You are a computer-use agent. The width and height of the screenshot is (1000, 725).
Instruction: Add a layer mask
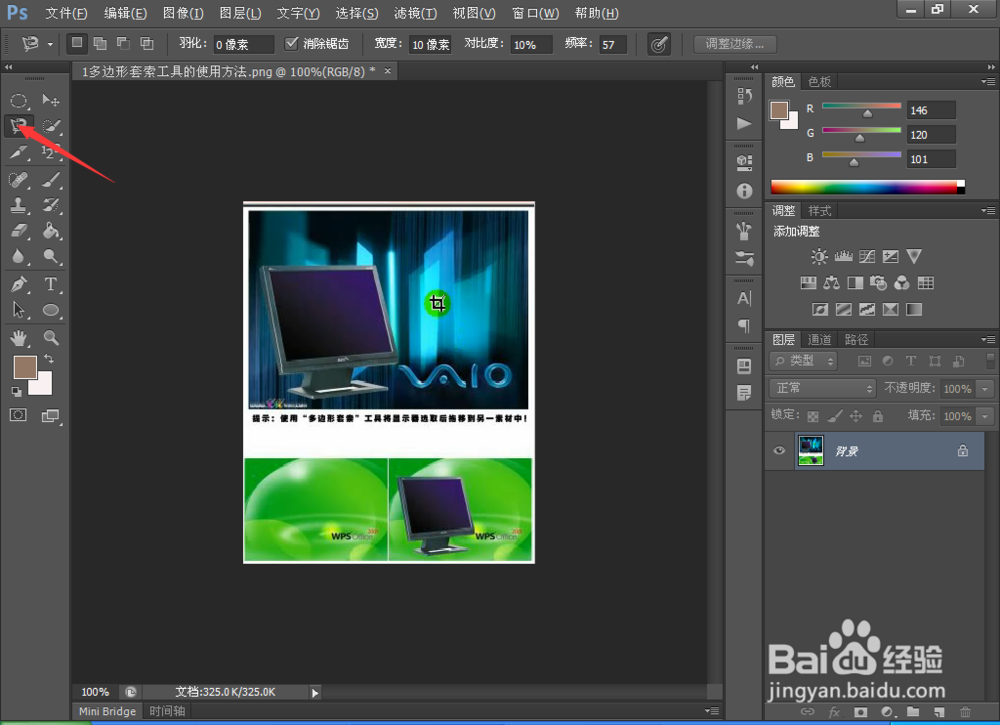point(860,712)
